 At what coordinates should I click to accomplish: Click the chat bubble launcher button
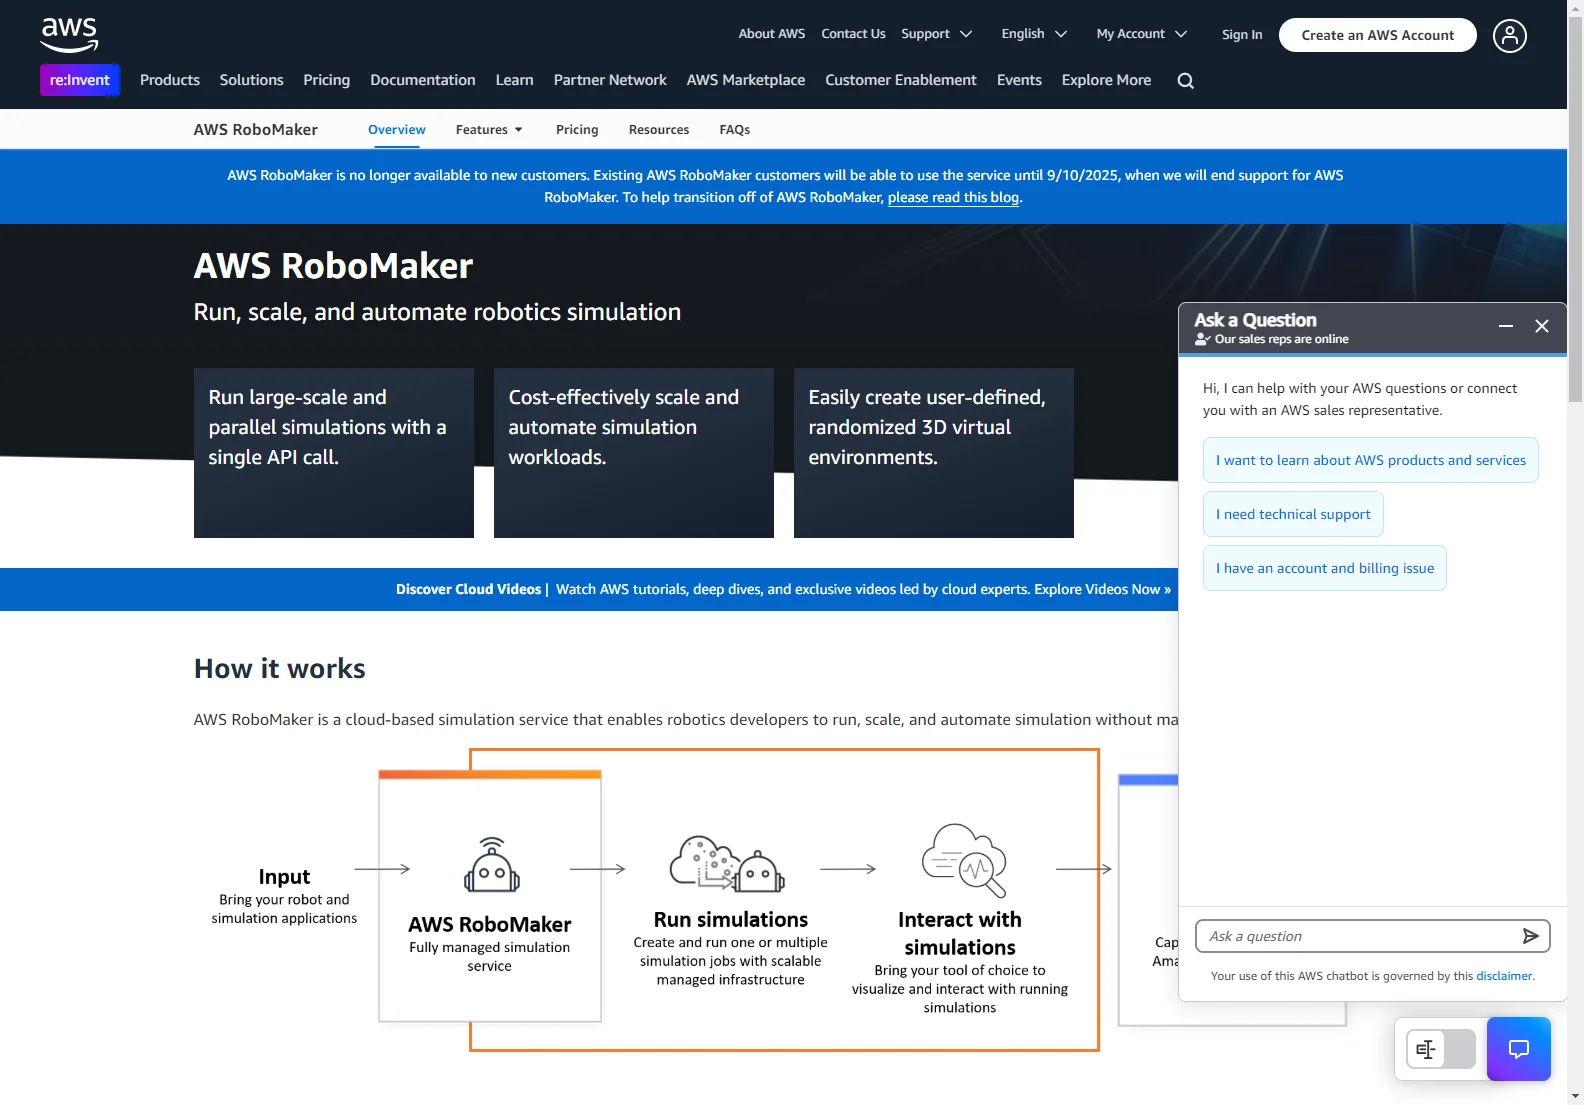1519,1049
